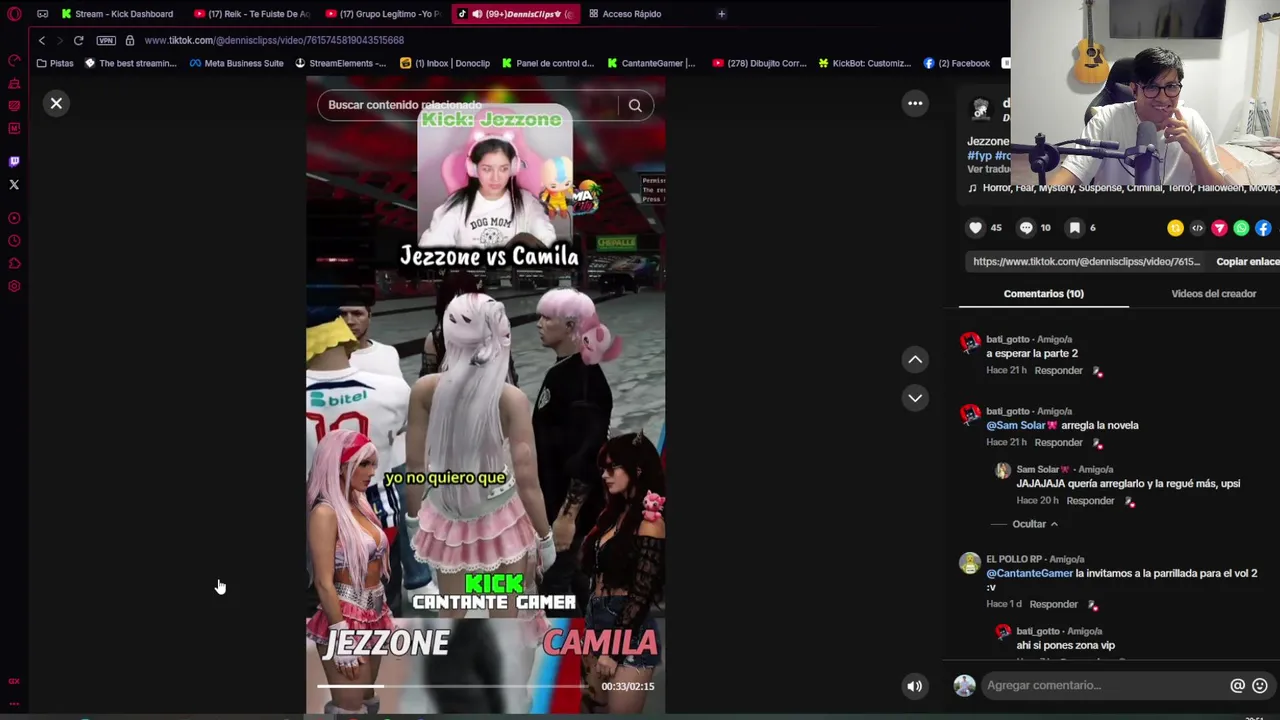Open the music track 'Horror, Fear, Mystery...'
This screenshot has width=1280, height=720.
tap(1130, 188)
